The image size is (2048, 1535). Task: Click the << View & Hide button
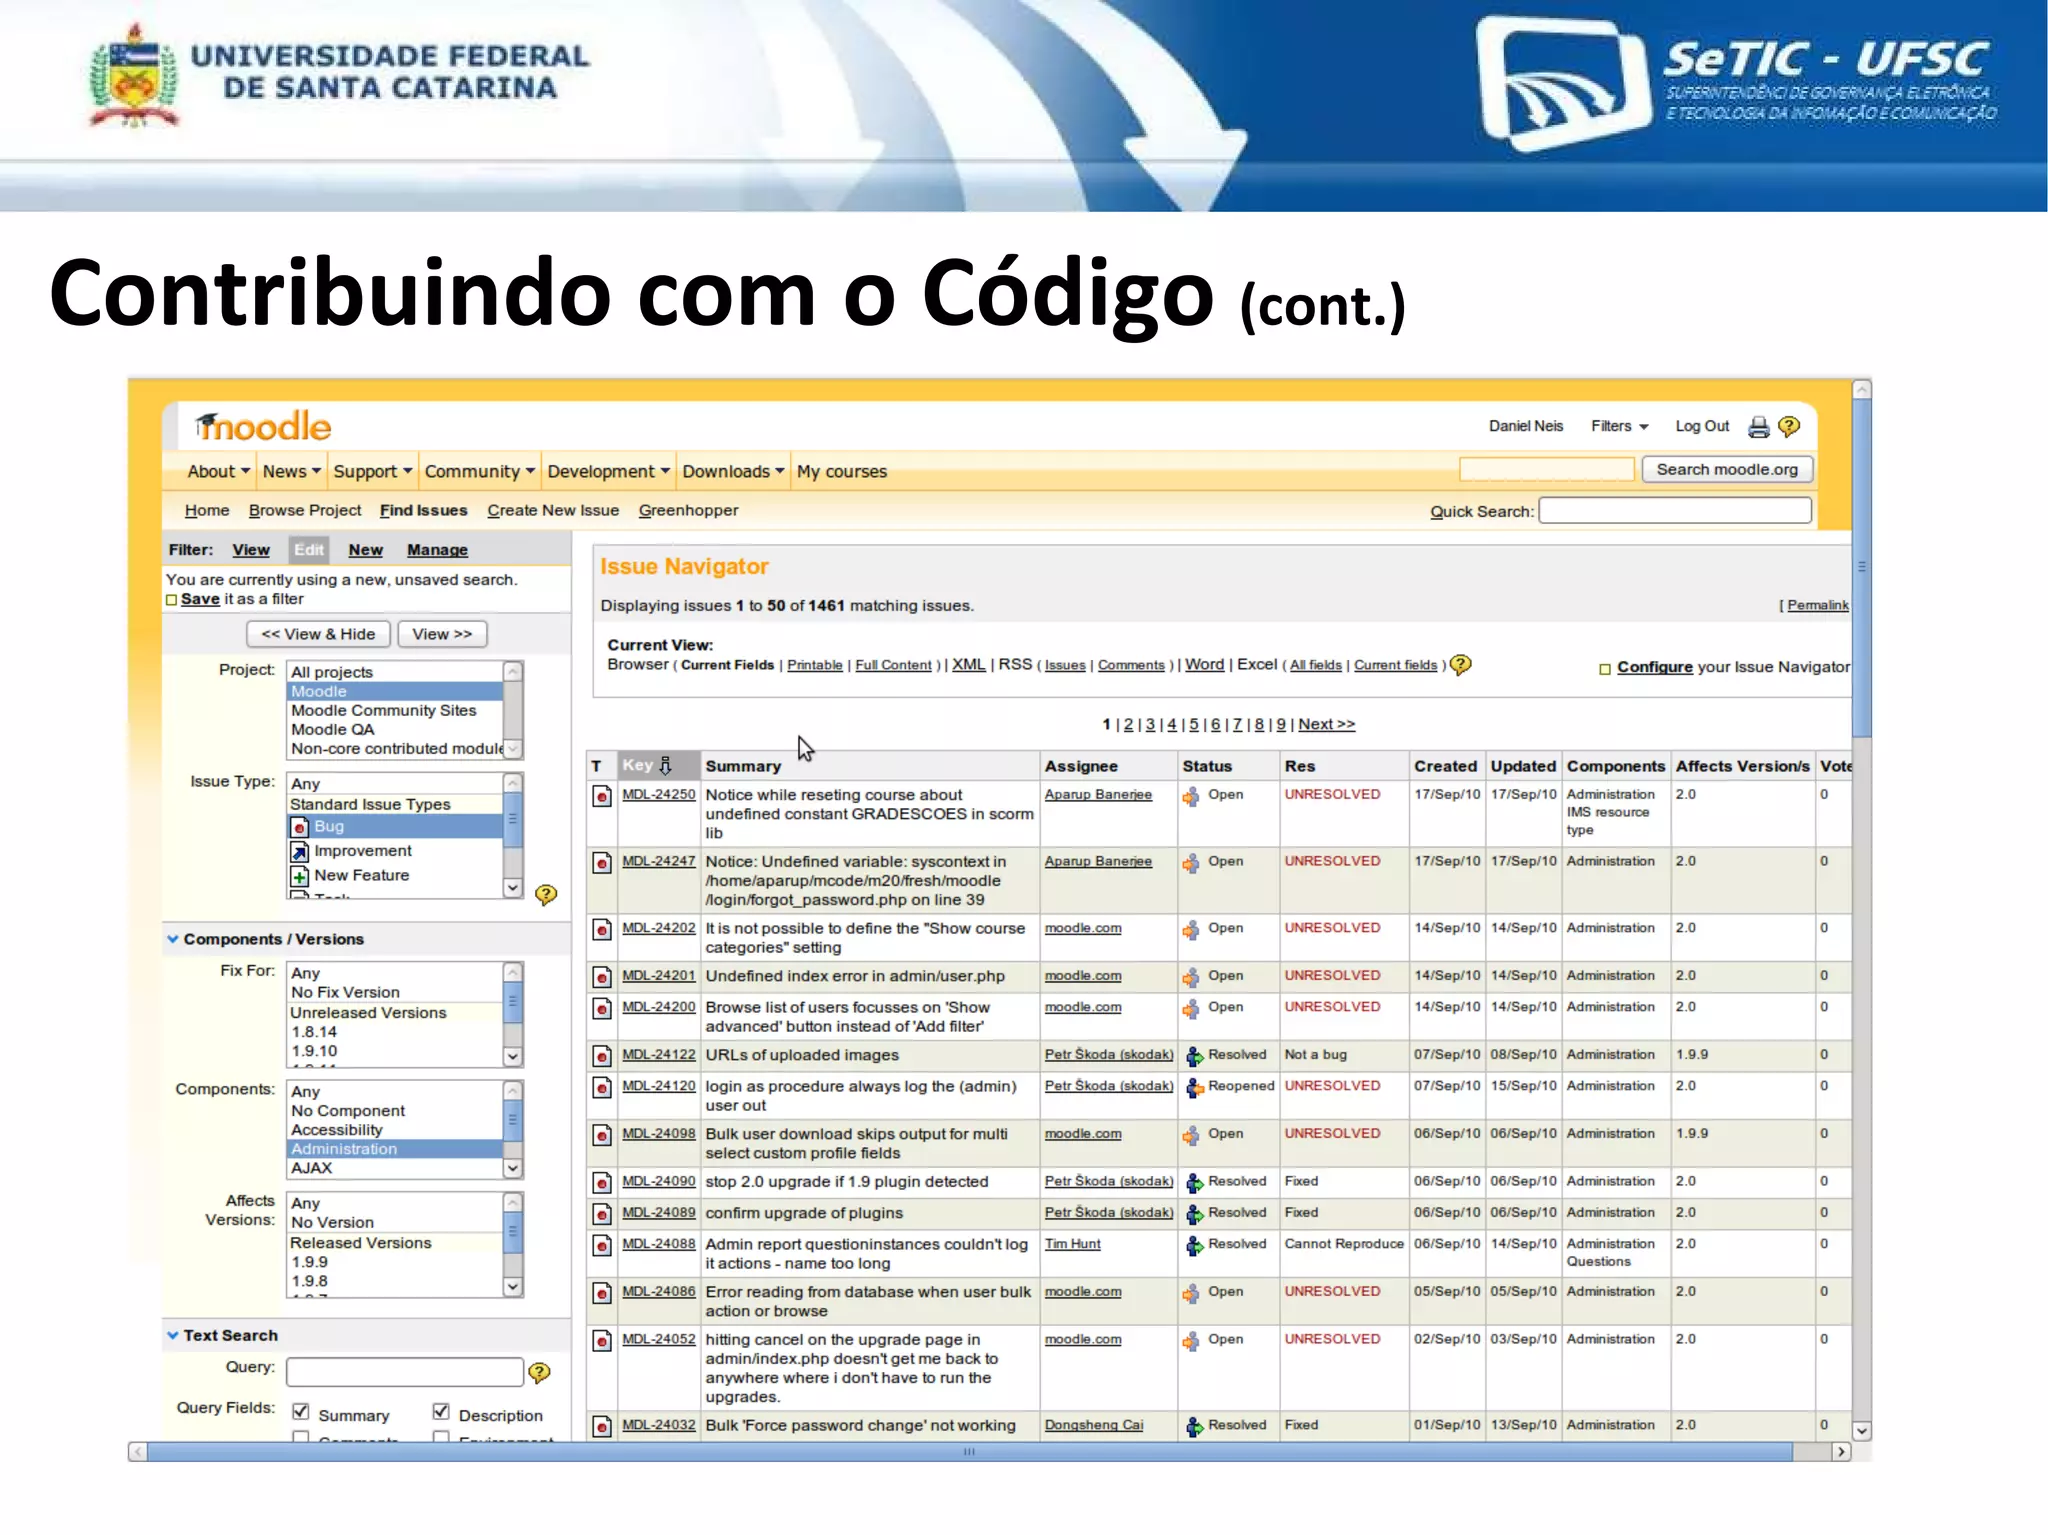point(318,634)
